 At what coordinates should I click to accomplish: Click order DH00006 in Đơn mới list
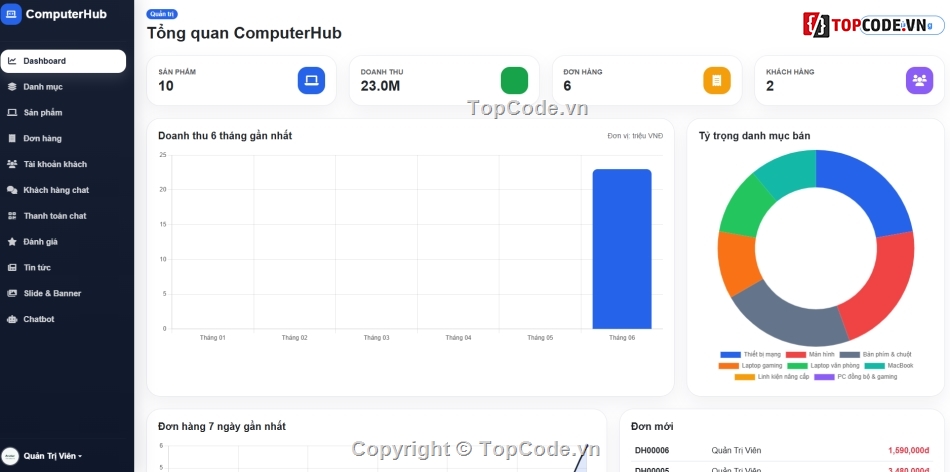pos(652,451)
